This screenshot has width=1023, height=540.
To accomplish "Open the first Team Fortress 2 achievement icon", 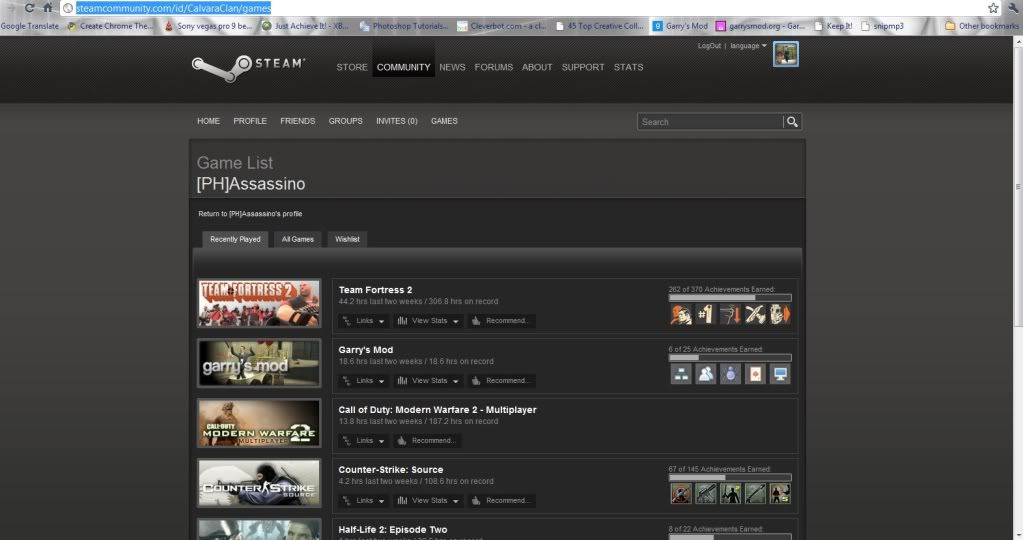I will [680, 314].
